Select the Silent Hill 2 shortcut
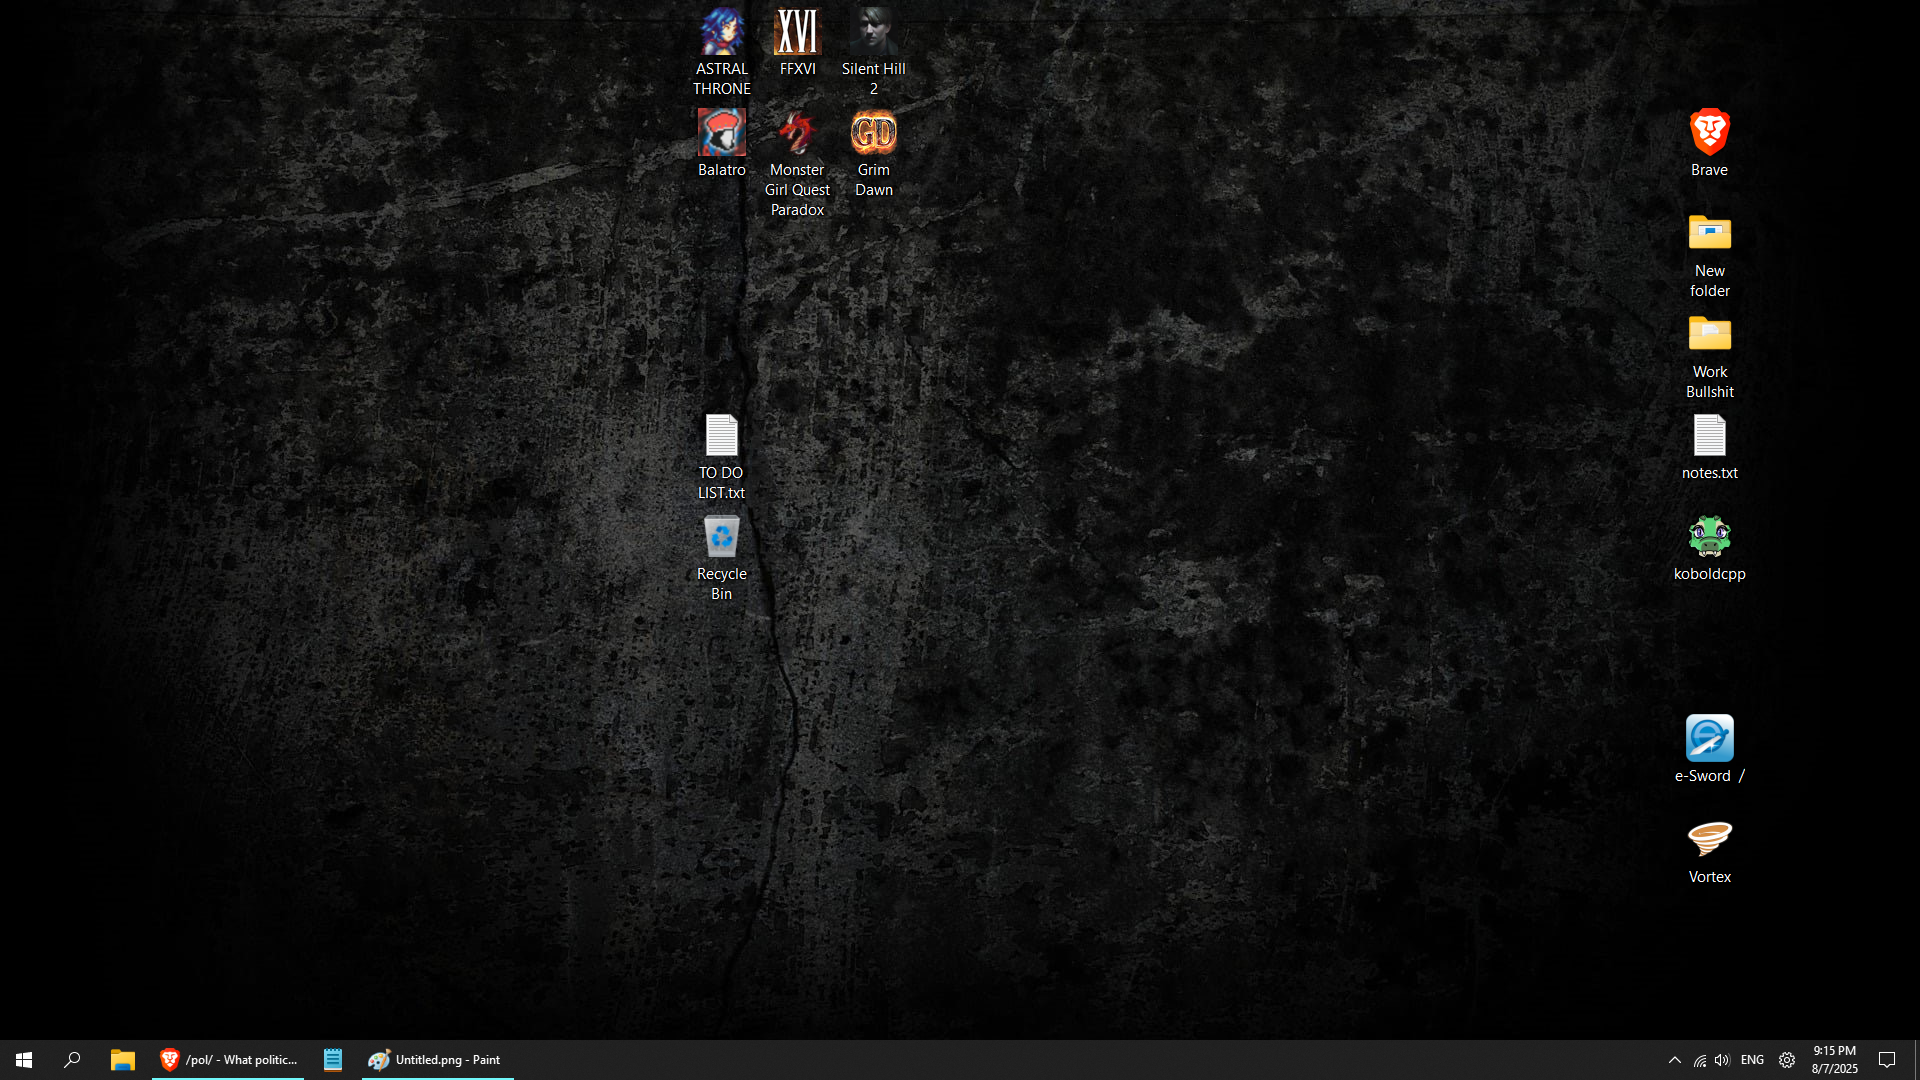This screenshot has height=1080, width=1920. click(x=873, y=52)
